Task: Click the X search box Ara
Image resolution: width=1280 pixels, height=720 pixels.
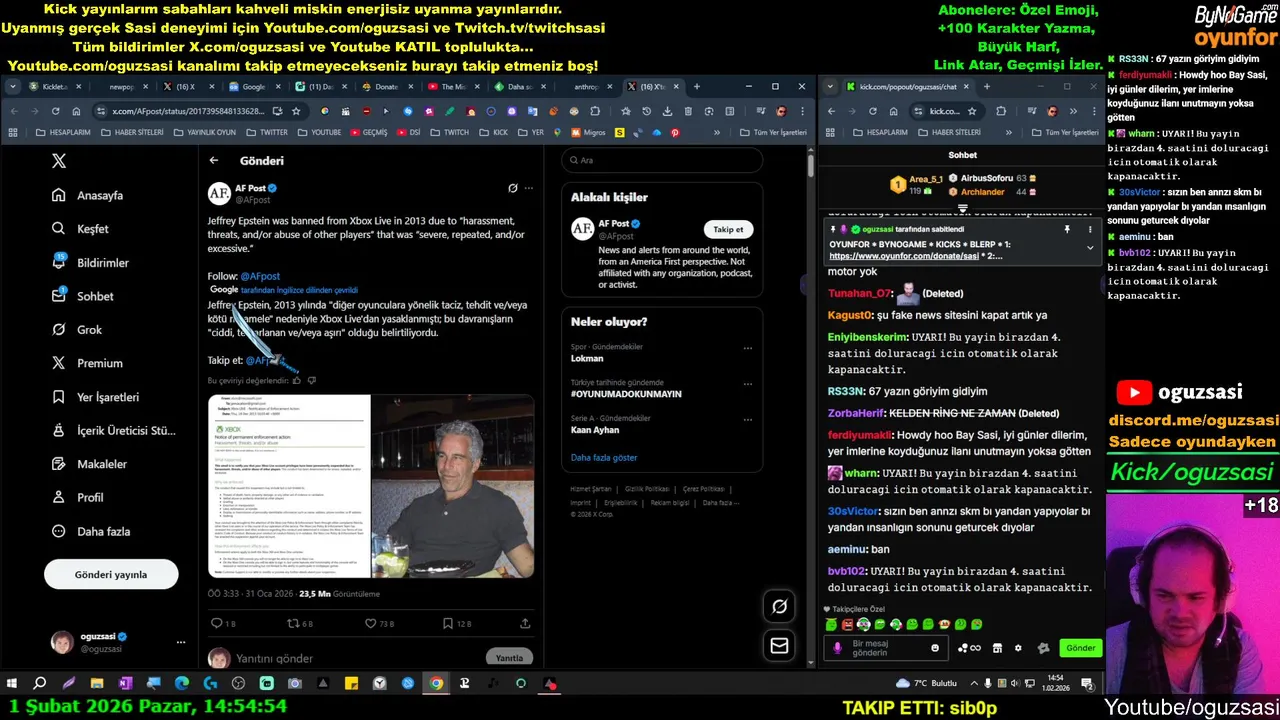Action: [662, 160]
